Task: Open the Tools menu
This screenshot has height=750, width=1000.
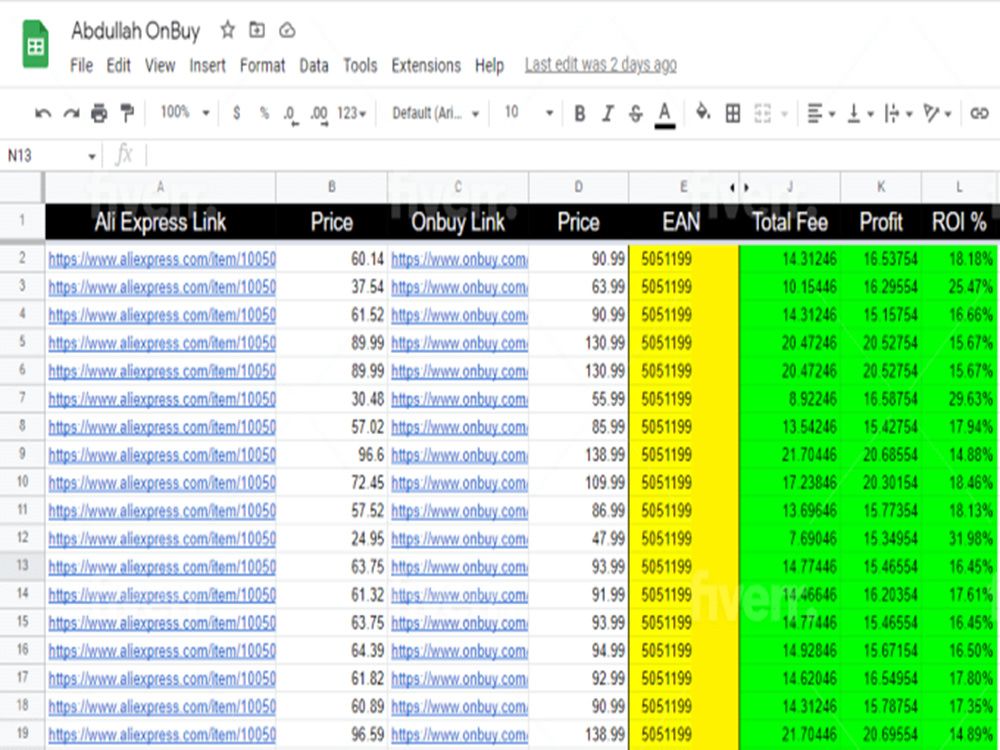Action: tap(360, 66)
